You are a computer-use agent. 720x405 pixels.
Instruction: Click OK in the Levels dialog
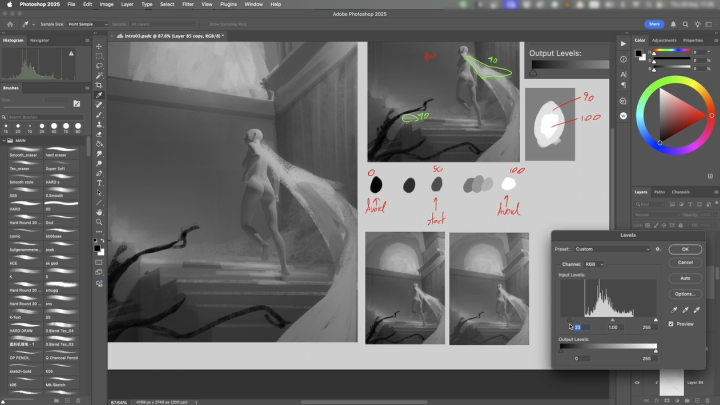tap(685, 249)
